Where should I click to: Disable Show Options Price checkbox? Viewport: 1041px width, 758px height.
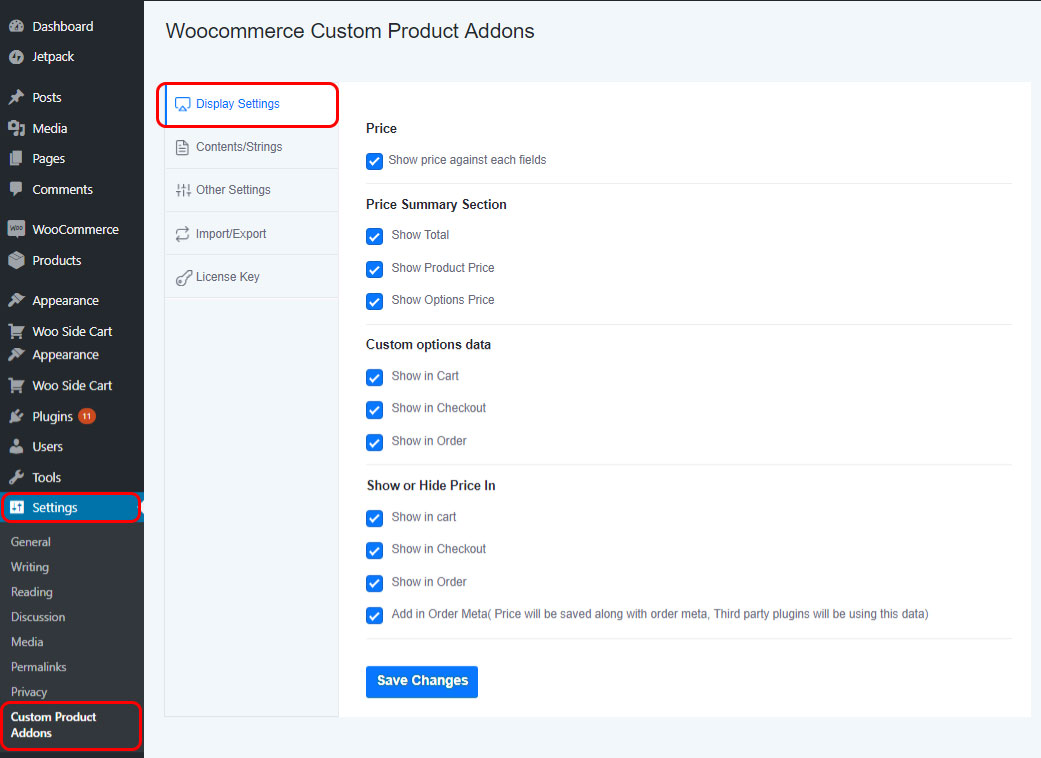pyautogui.click(x=374, y=301)
